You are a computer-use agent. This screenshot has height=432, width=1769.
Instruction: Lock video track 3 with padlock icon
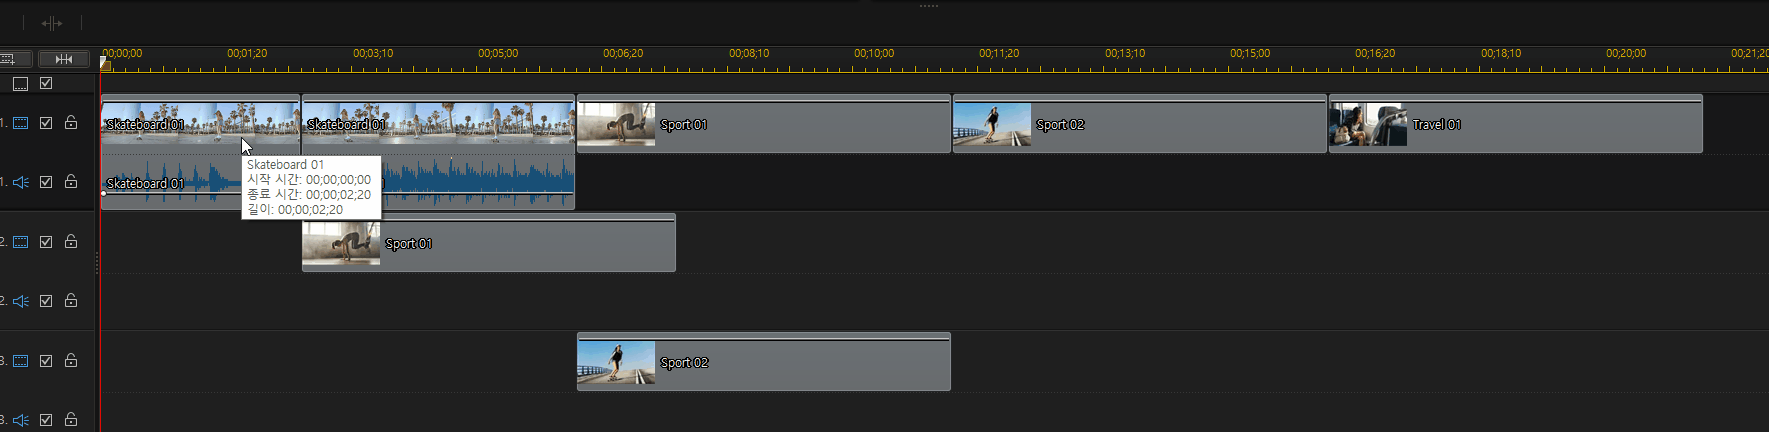[71, 361]
